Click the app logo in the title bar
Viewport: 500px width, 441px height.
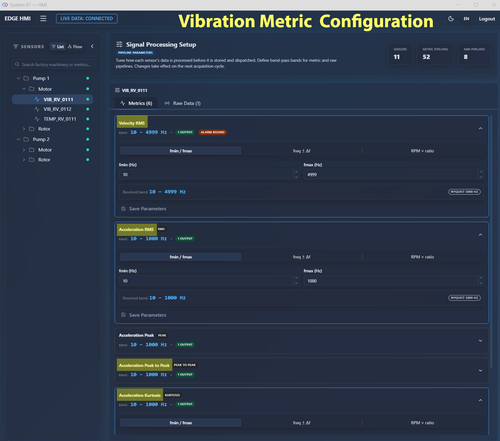(5, 5)
